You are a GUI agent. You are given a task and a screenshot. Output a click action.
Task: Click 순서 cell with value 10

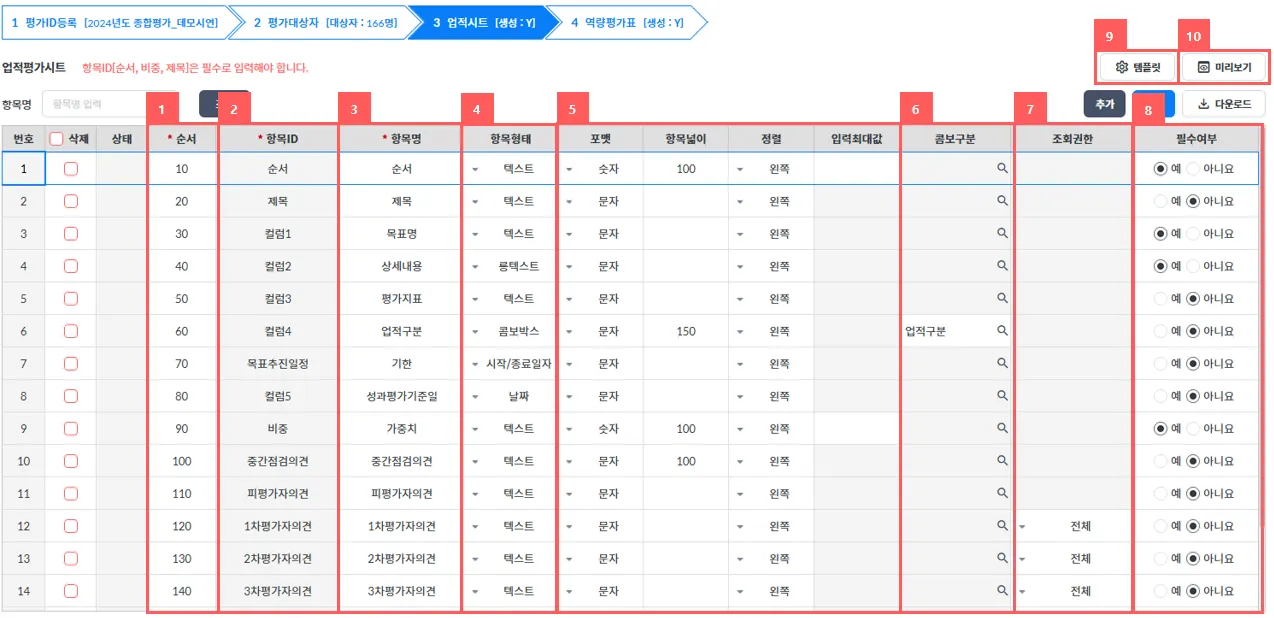click(182, 169)
